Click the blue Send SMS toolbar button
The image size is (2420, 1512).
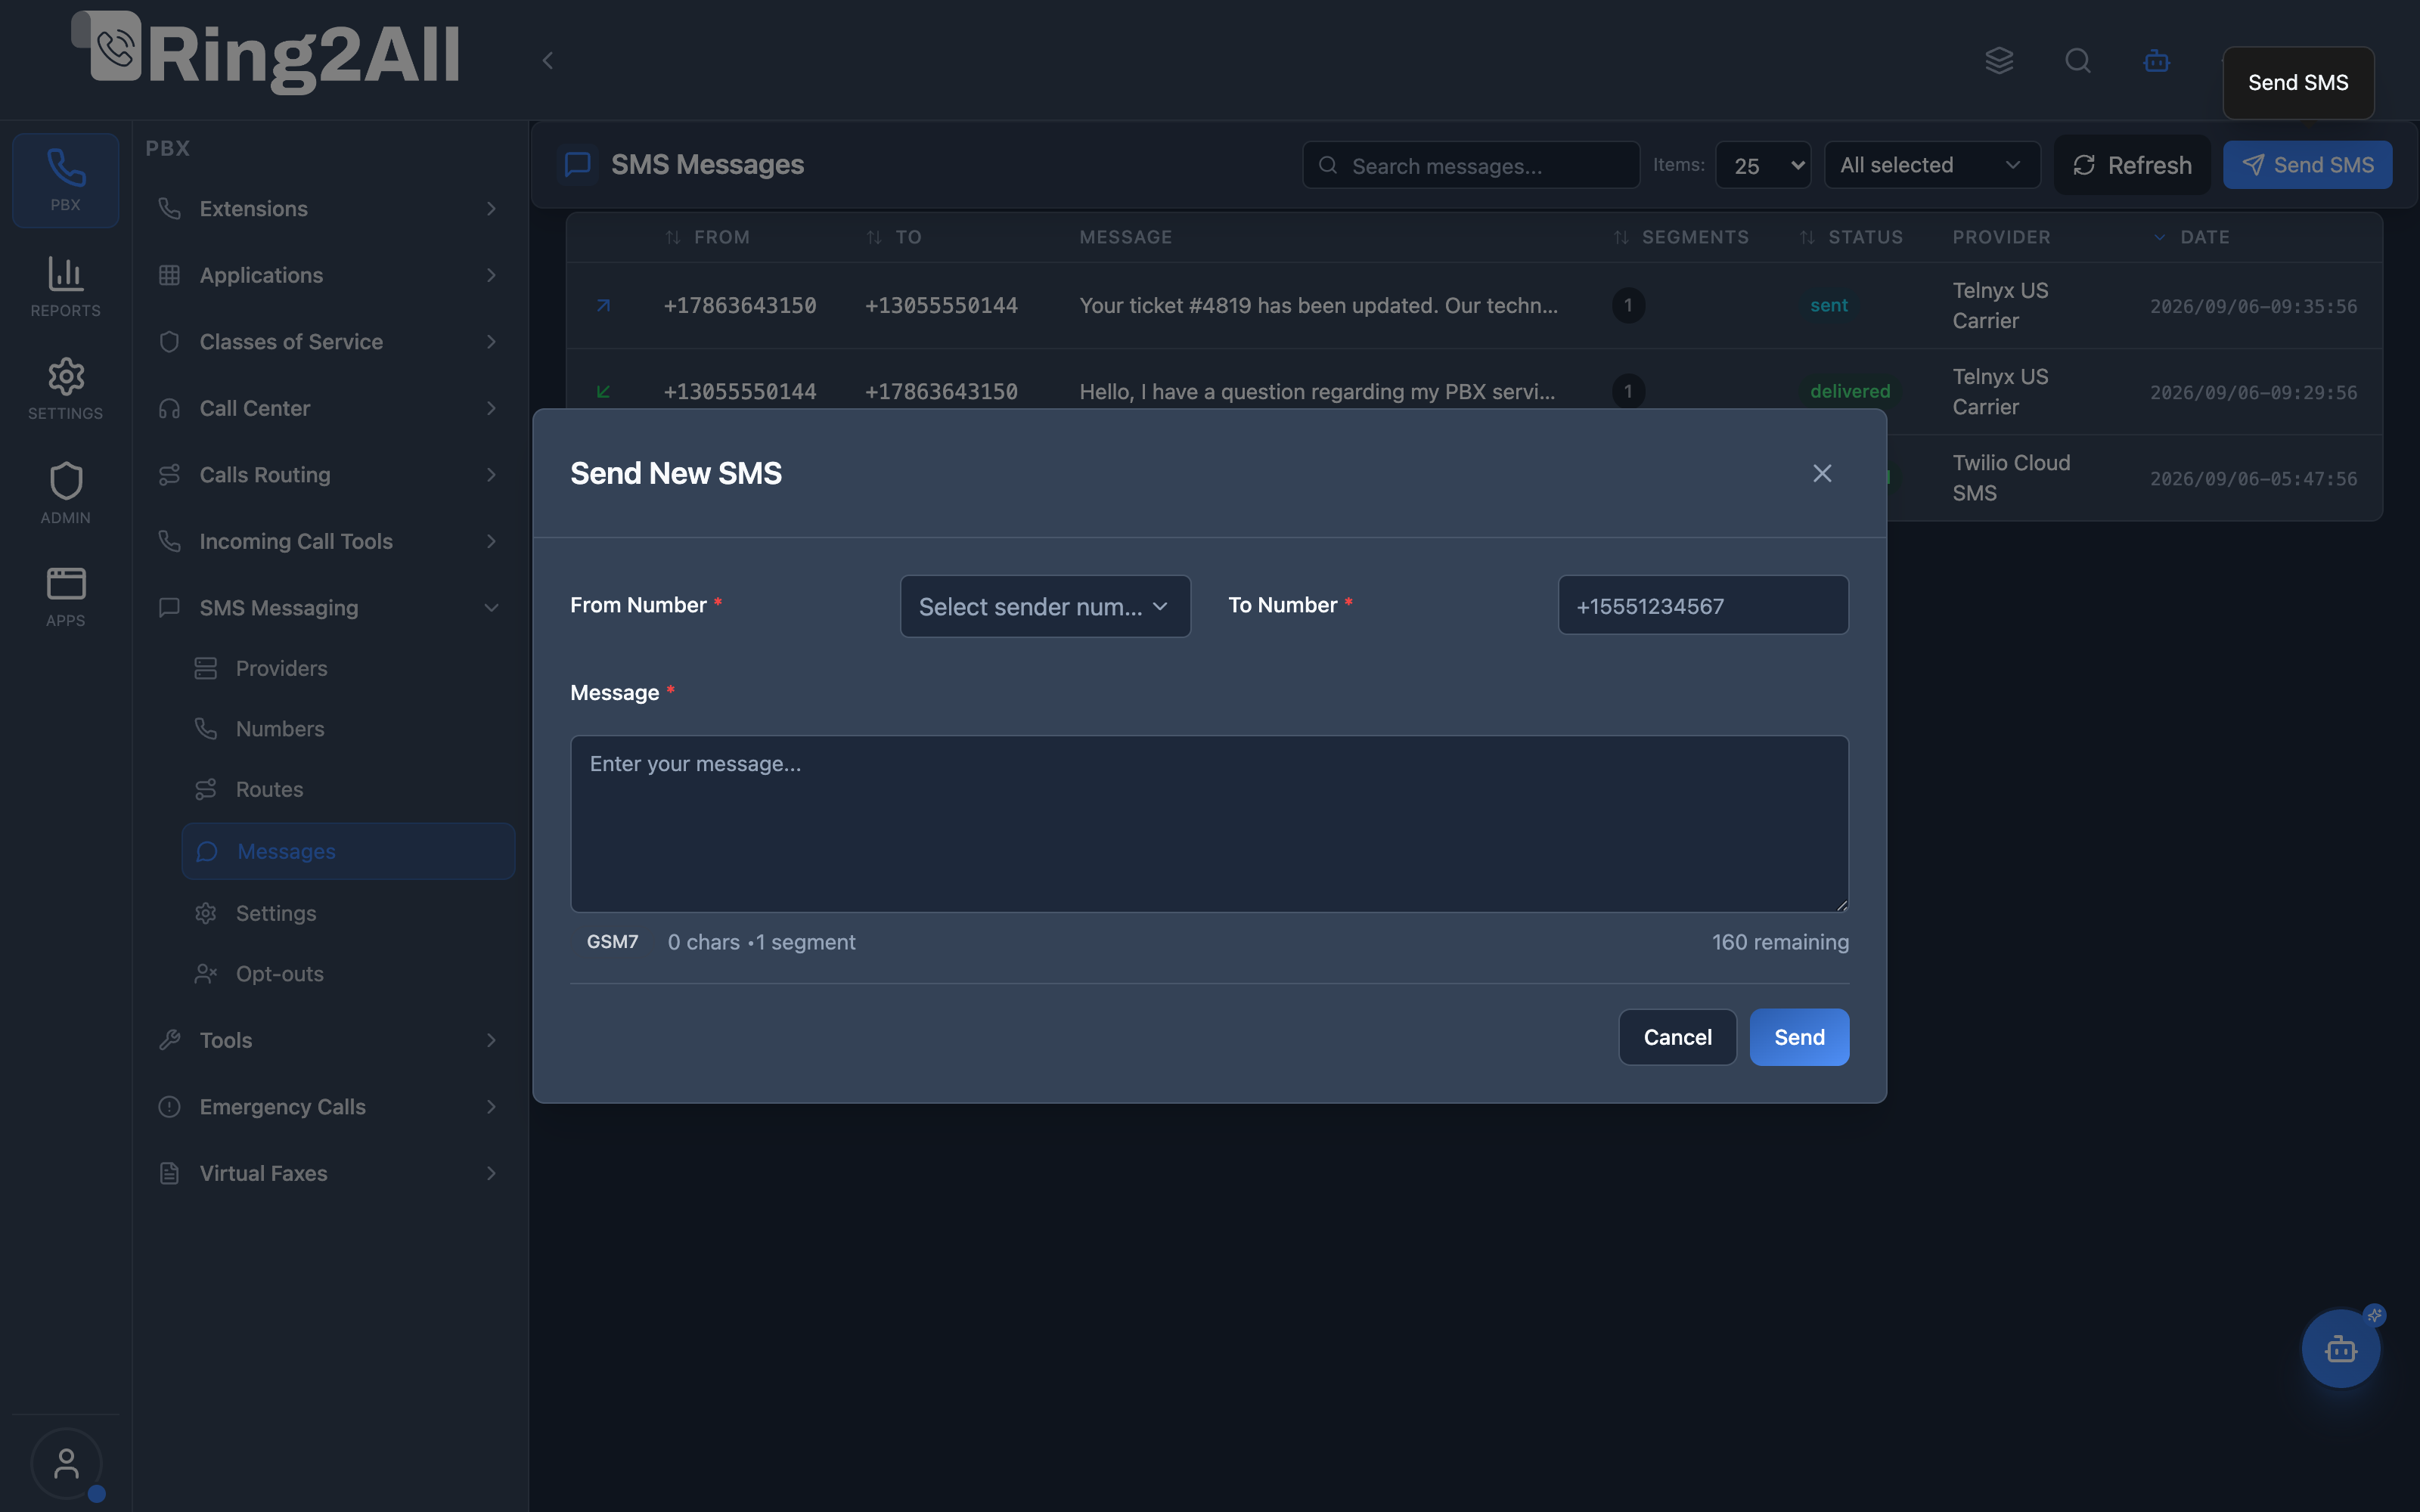pos(2307,165)
